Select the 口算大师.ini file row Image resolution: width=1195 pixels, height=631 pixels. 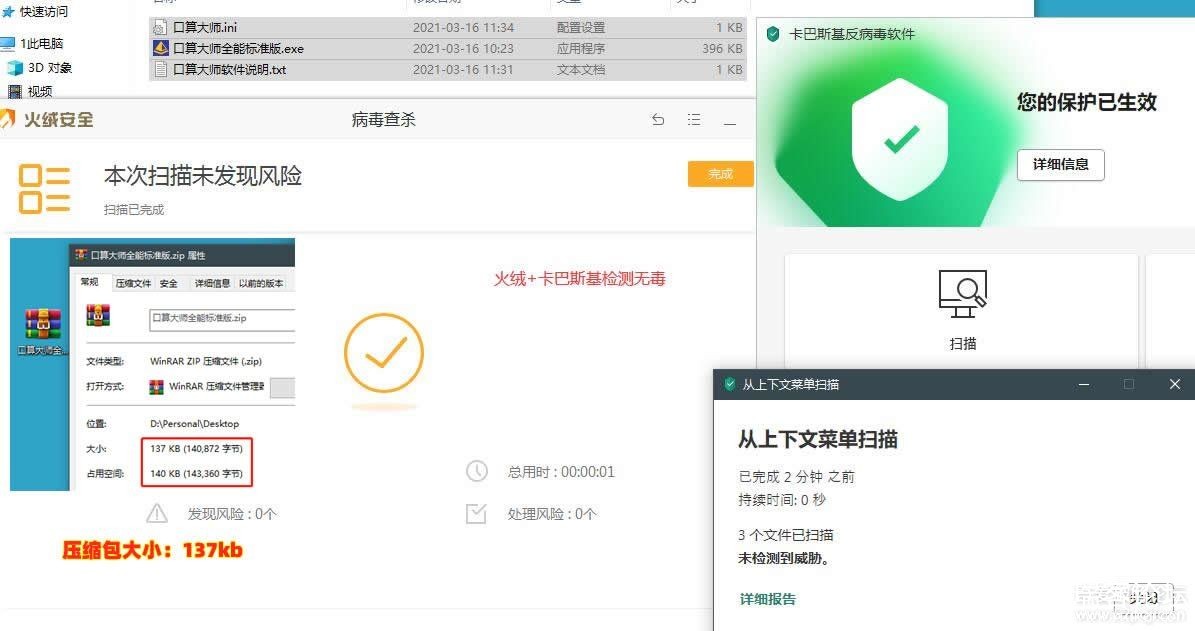448,27
